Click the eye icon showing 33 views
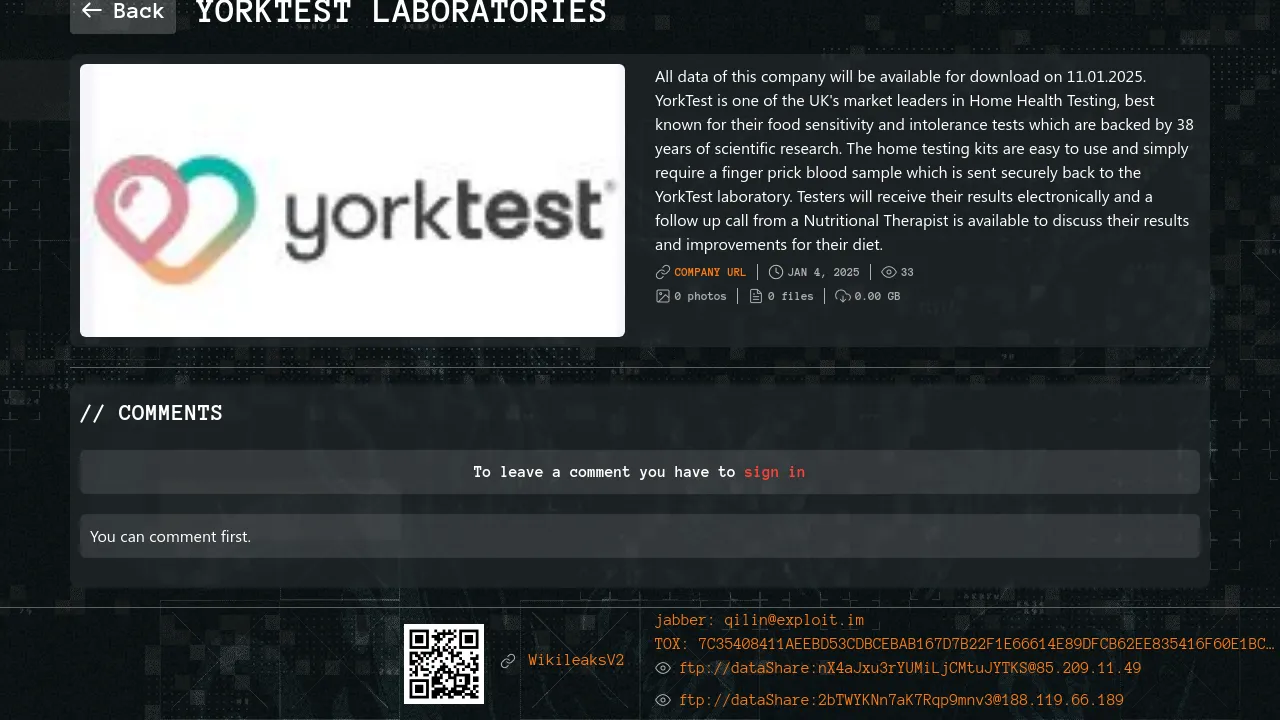This screenshot has height=720, width=1280. point(889,272)
